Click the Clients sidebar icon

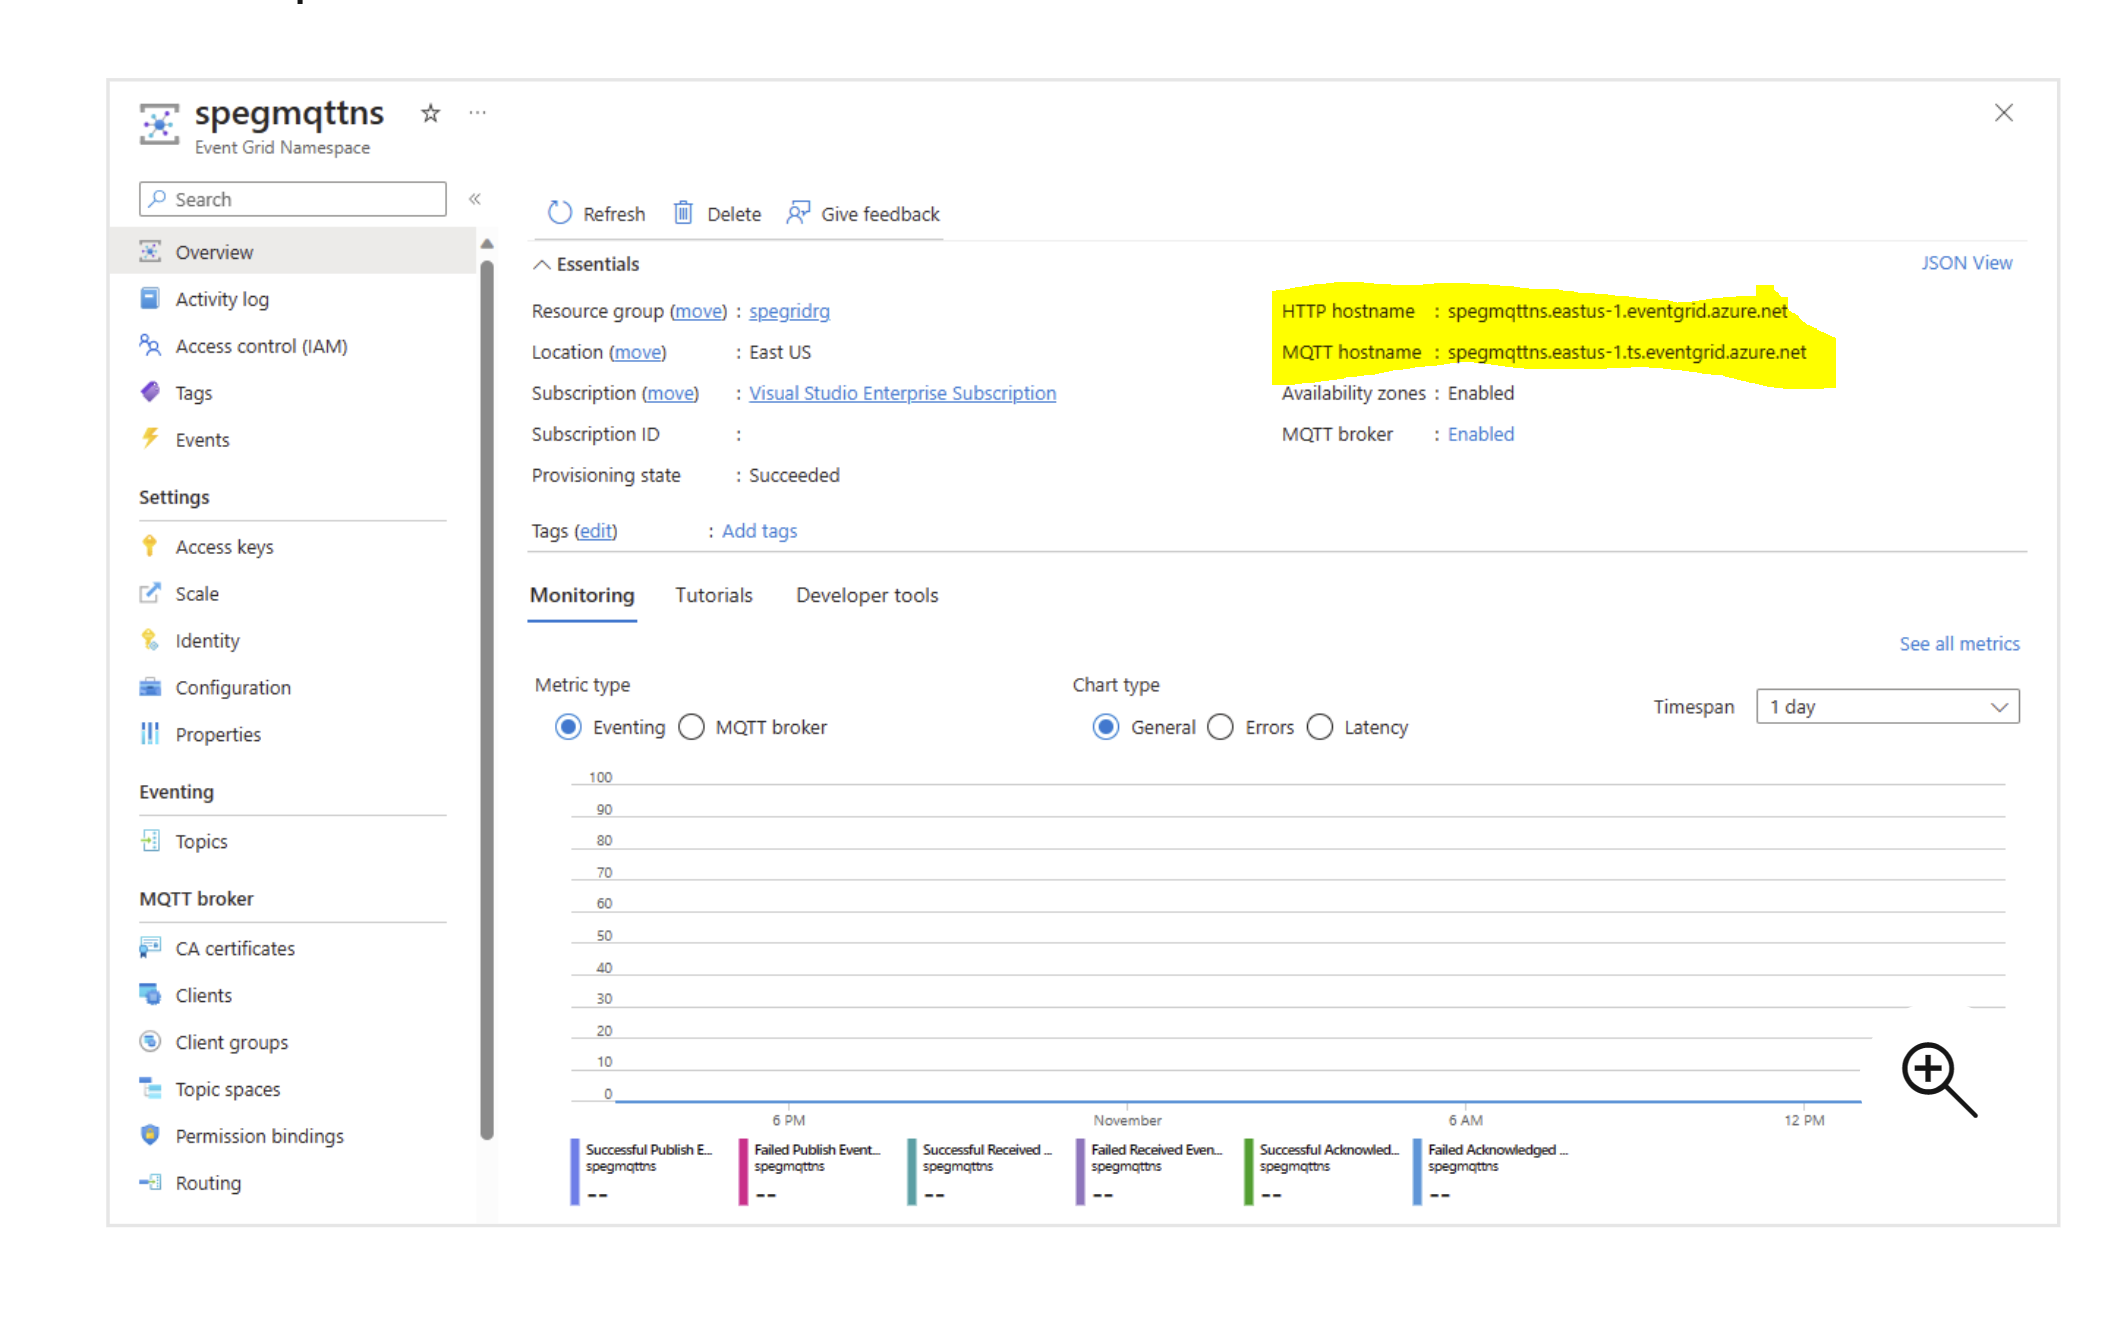pos(150,994)
